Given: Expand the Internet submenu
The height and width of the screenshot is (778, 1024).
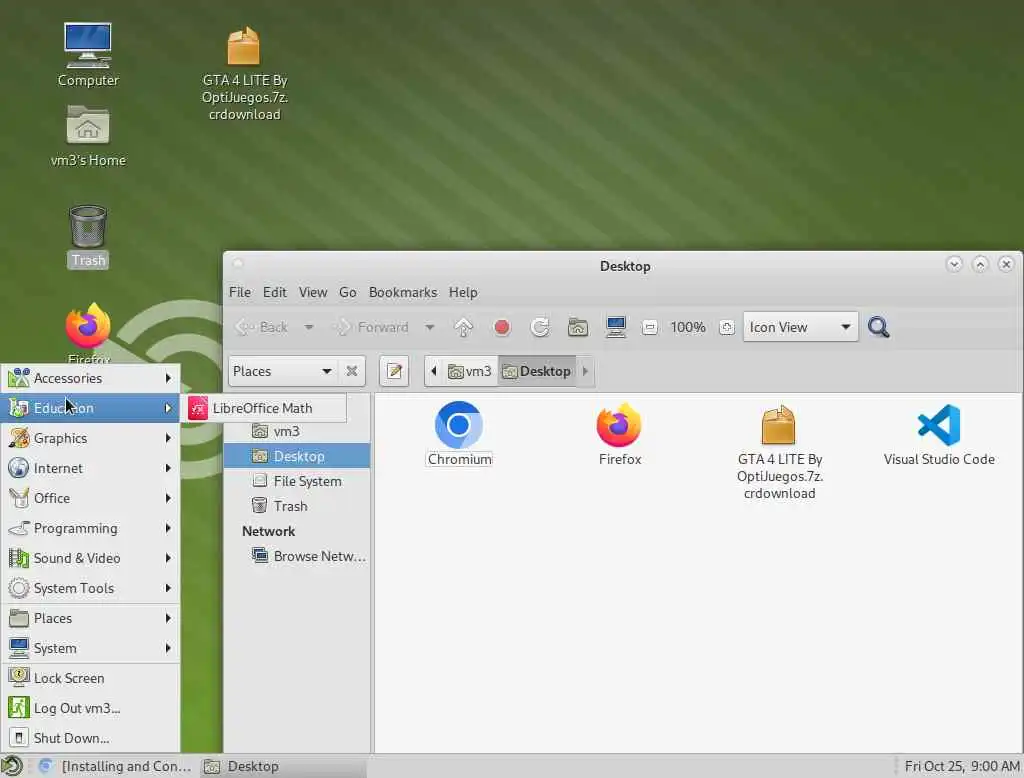Looking at the screenshot, I should coord(91,468).
